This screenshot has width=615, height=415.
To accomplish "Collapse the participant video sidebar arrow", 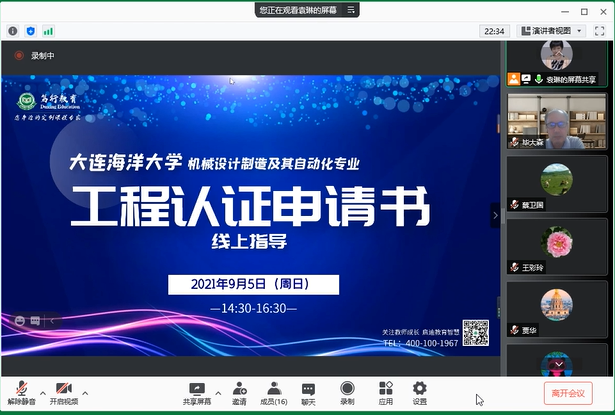I will pyautogui.click(x=494, y=214).
